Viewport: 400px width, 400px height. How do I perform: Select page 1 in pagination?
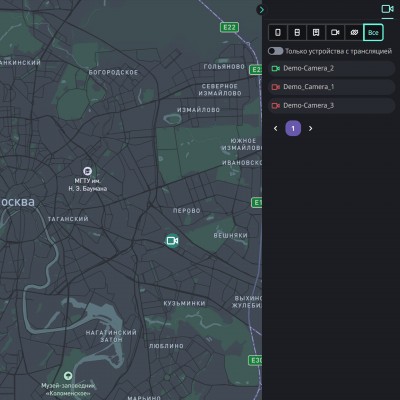click(x=293, y=128)
